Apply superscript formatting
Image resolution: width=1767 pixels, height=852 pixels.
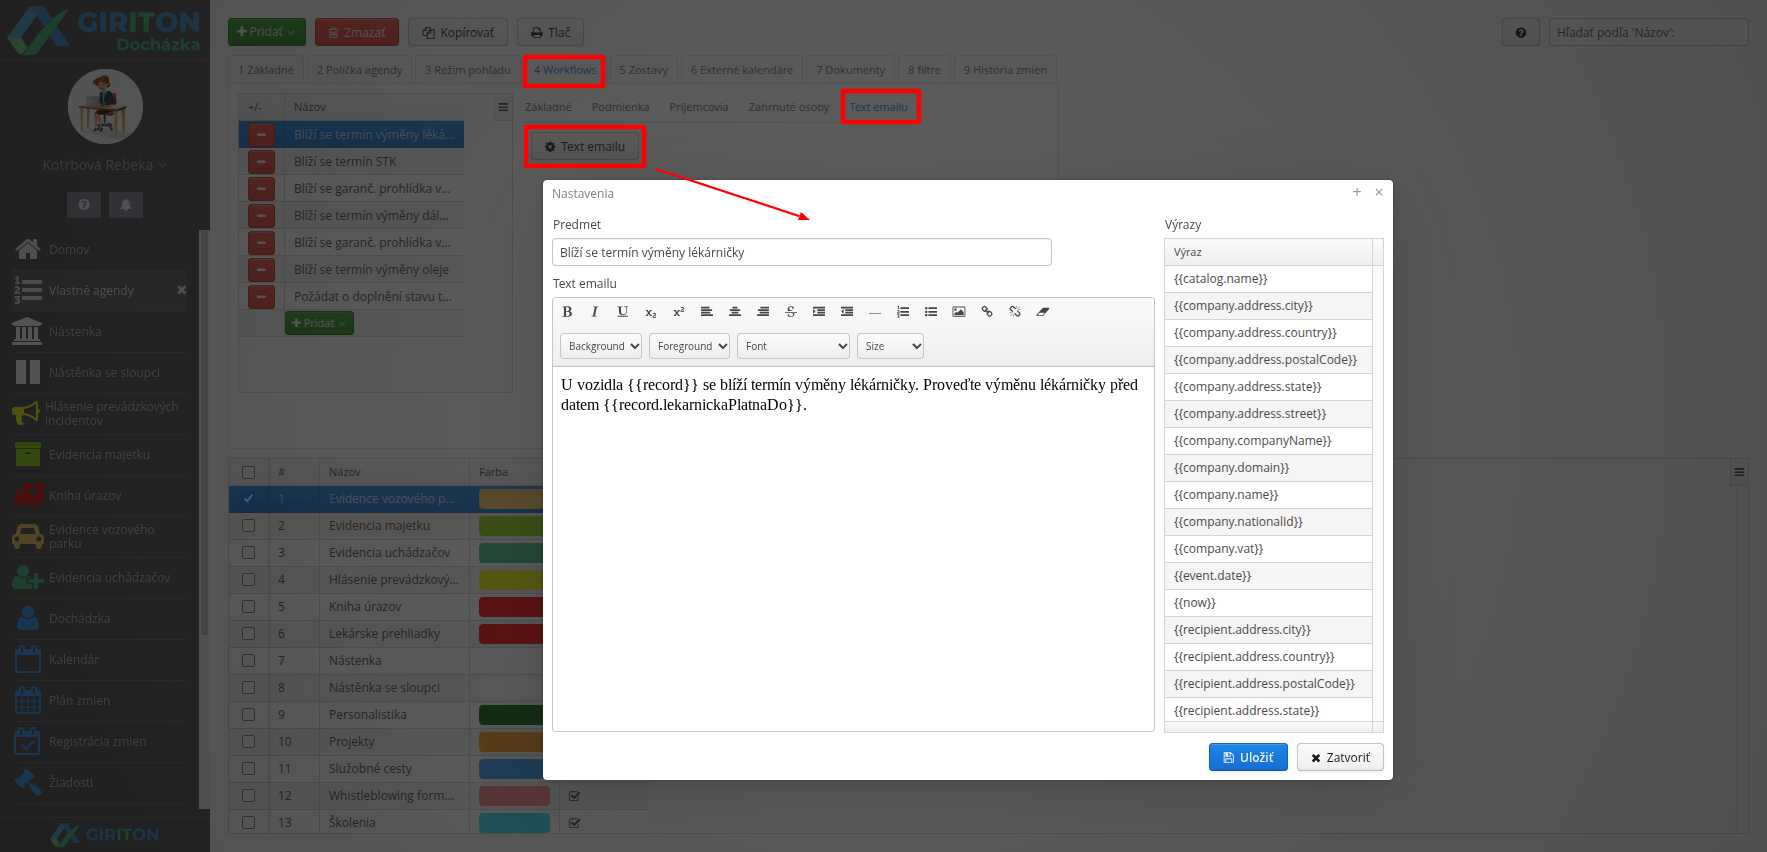pyautogui.click(x=679, y=312)
